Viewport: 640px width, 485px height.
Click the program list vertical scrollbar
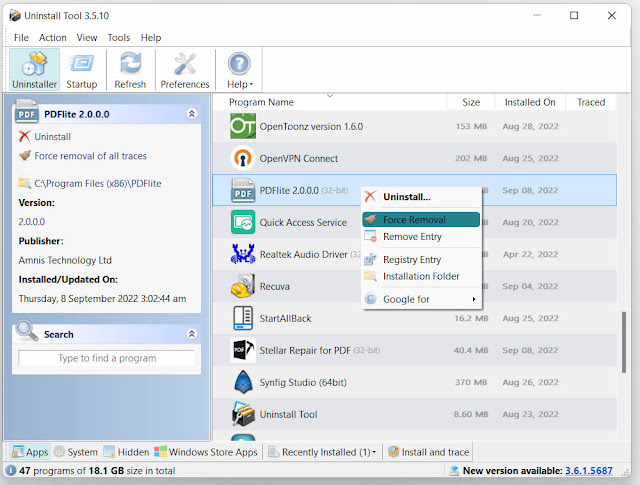624,342
